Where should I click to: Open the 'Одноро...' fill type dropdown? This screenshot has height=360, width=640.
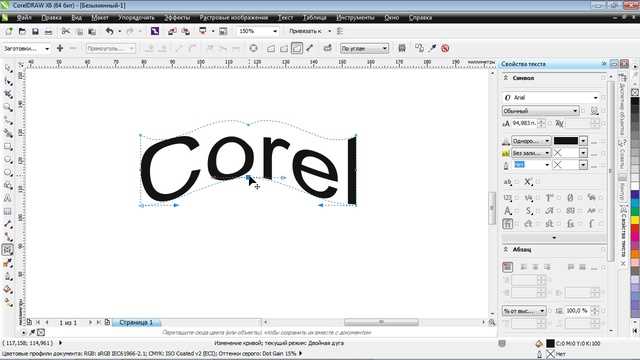[547, 141]
